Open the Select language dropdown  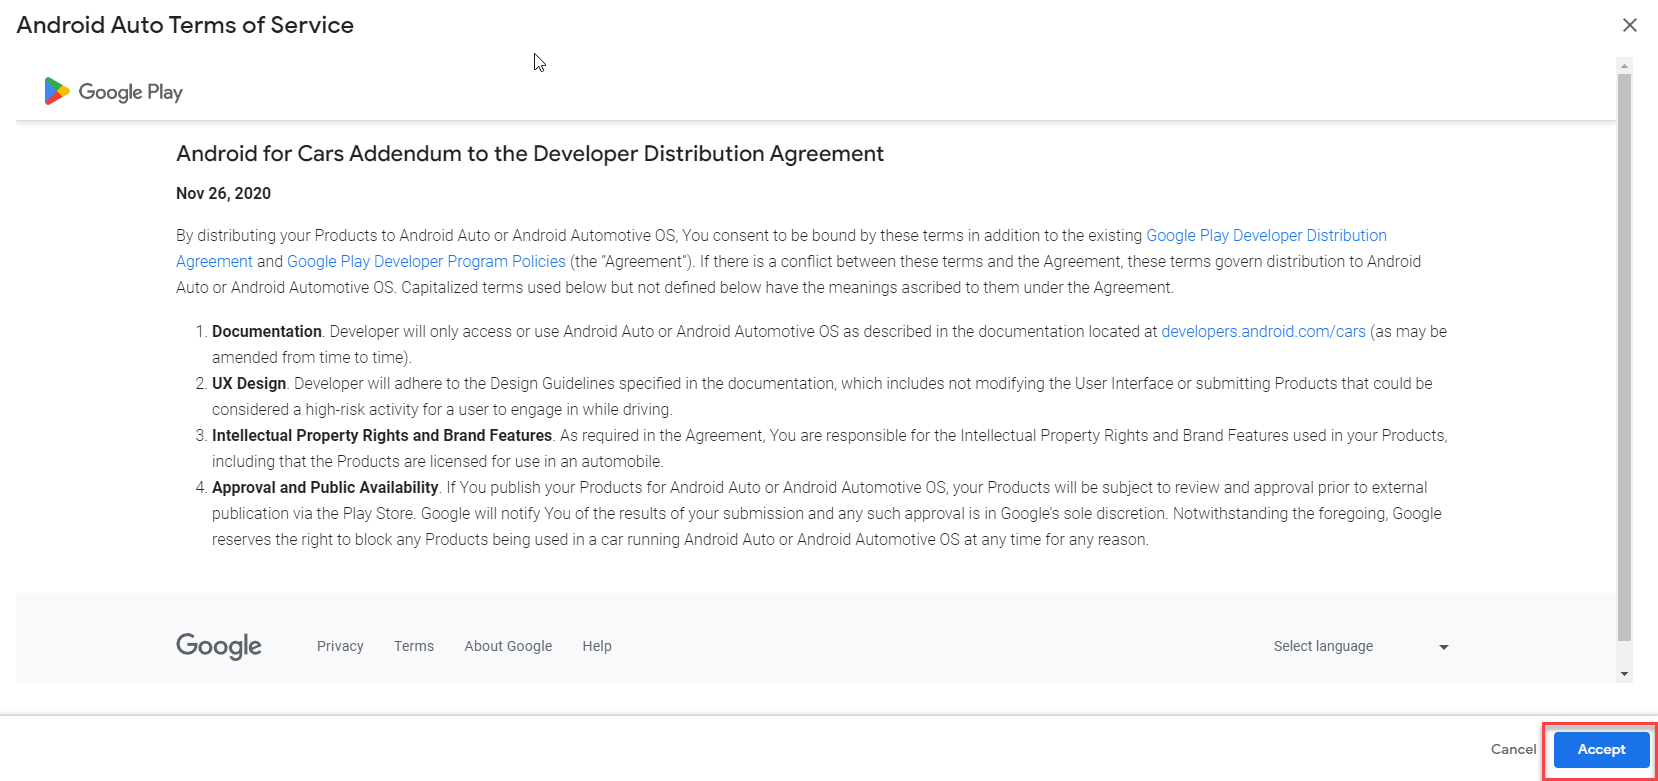(1323, 646)
